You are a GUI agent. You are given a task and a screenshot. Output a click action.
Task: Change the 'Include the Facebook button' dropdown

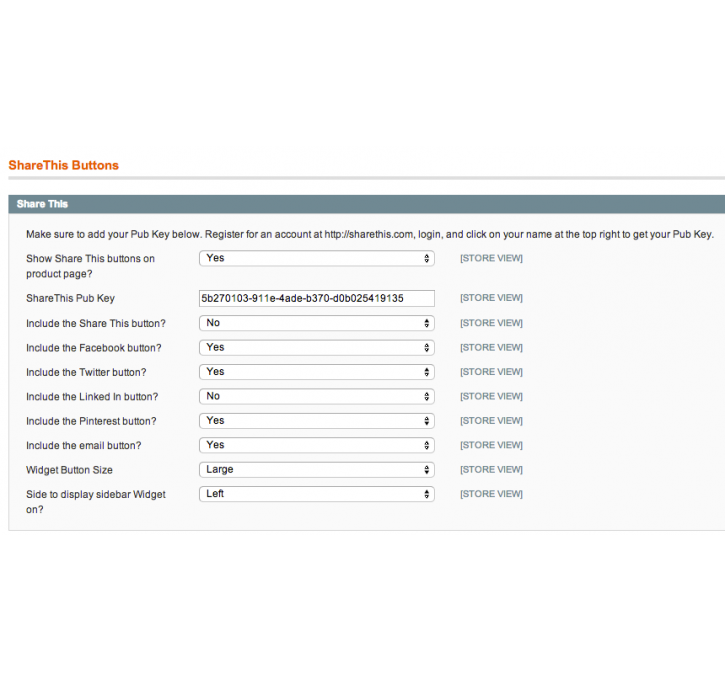(317, 348)
